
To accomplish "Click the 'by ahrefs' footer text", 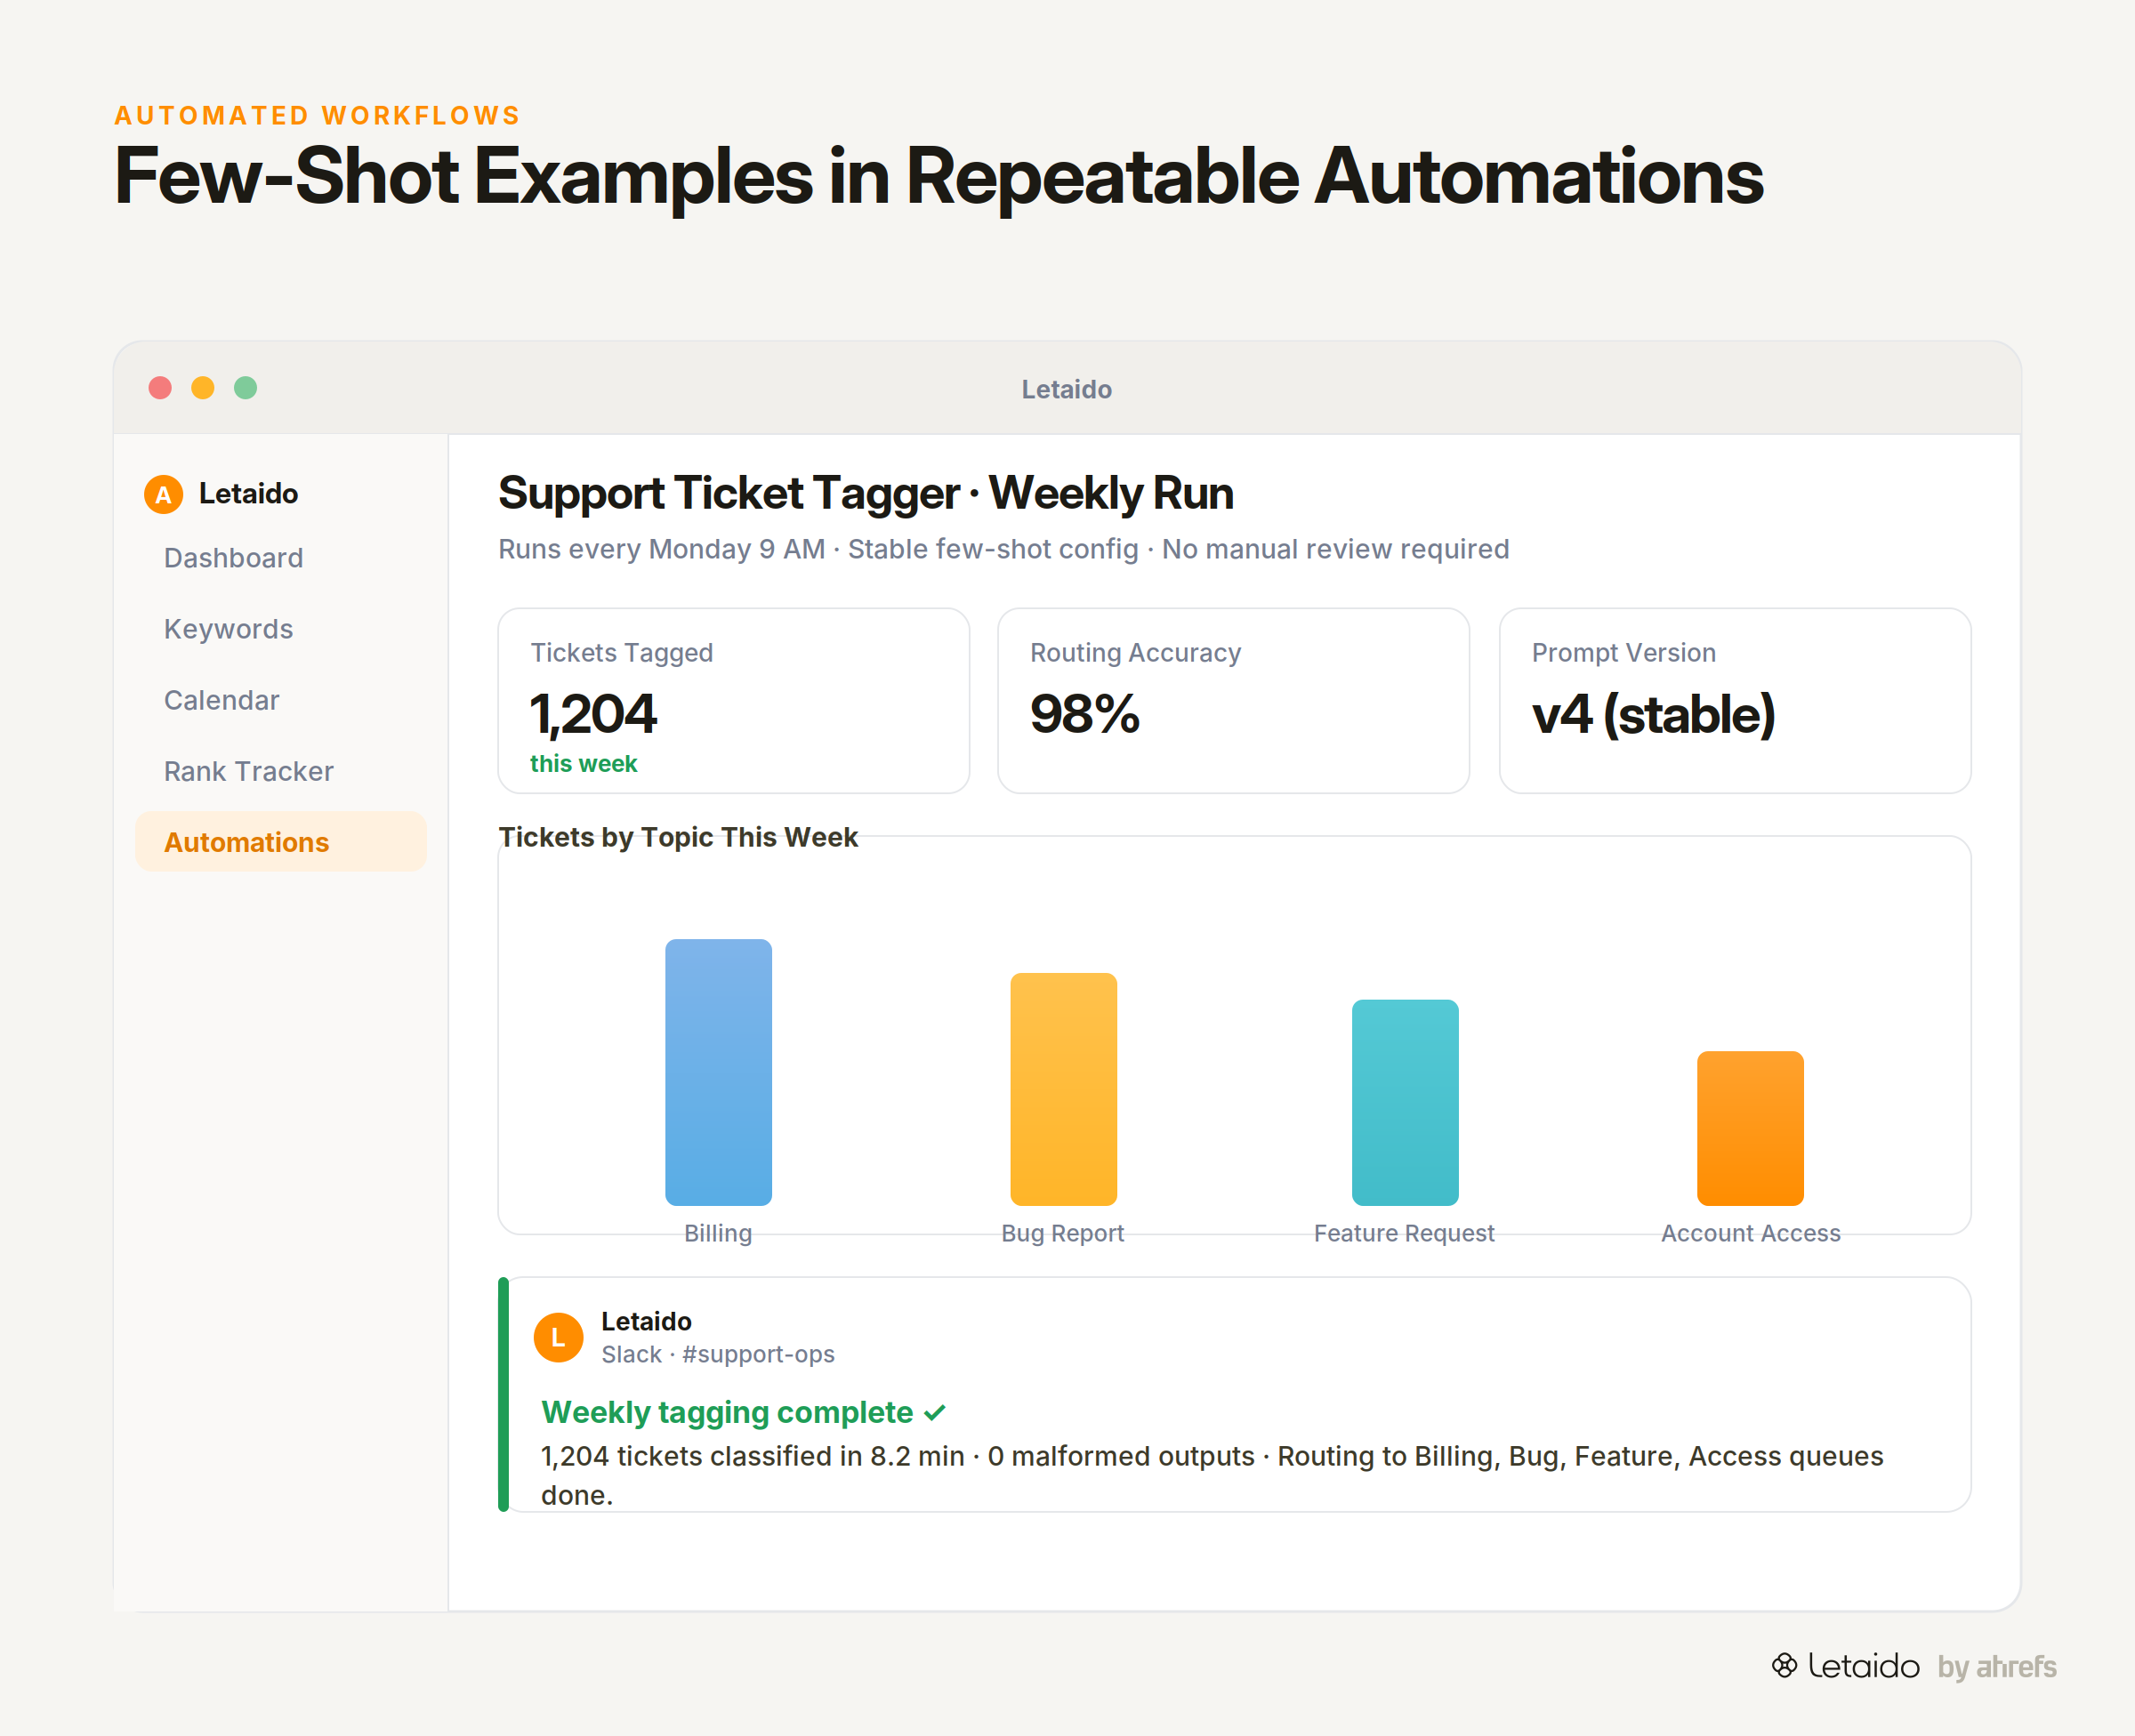I will [x=1997, y=1667].
